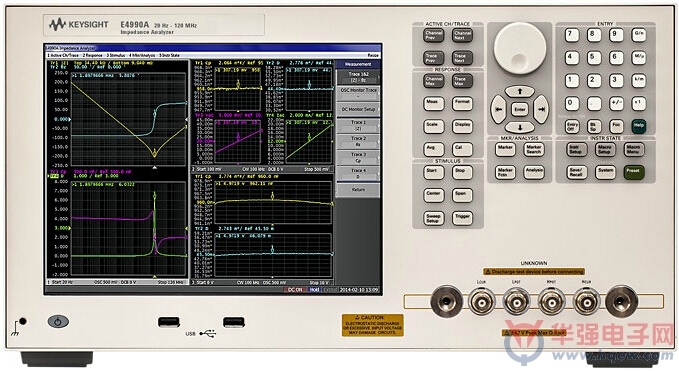Toggle the Hold status indicator
Image resolution: width=679 pixels, height=371 pixels.
(314, 290)
